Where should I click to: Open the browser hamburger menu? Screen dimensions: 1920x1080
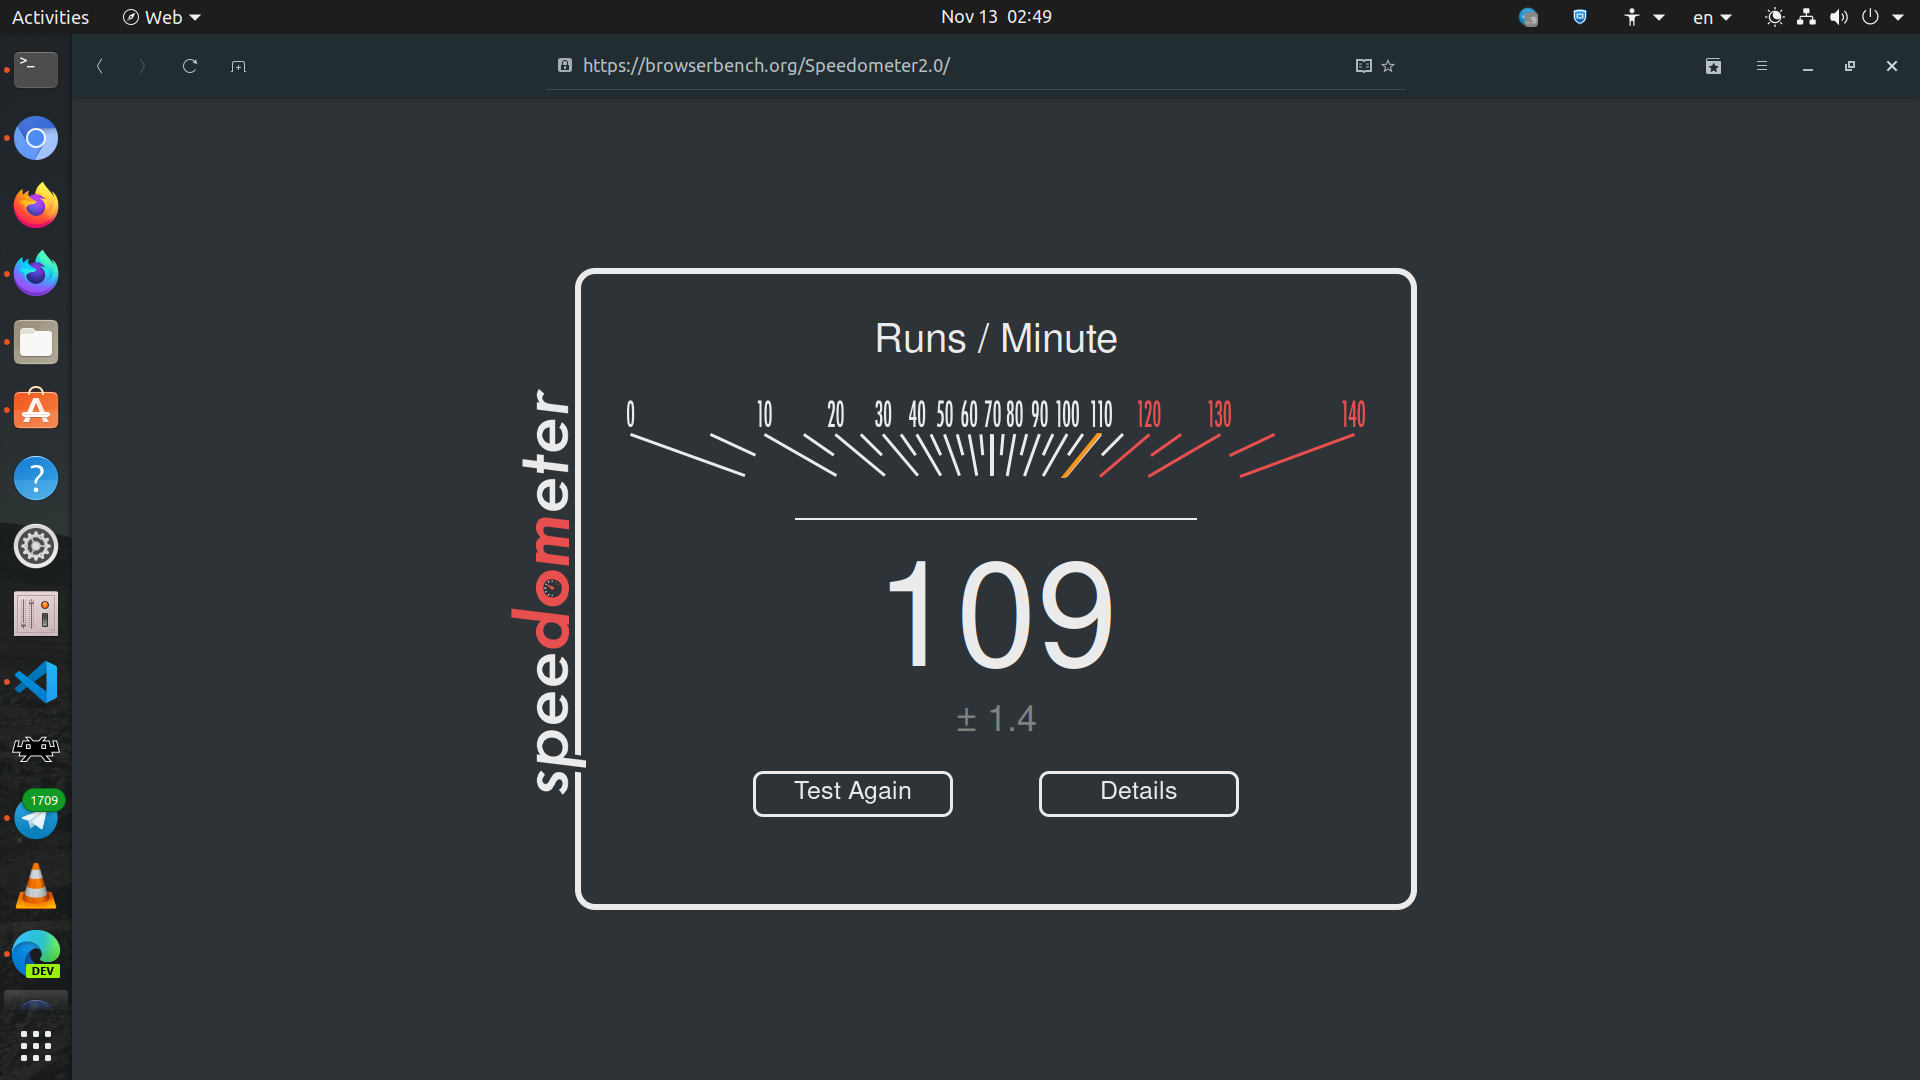pyautogui.click(x=1762, y=66)
